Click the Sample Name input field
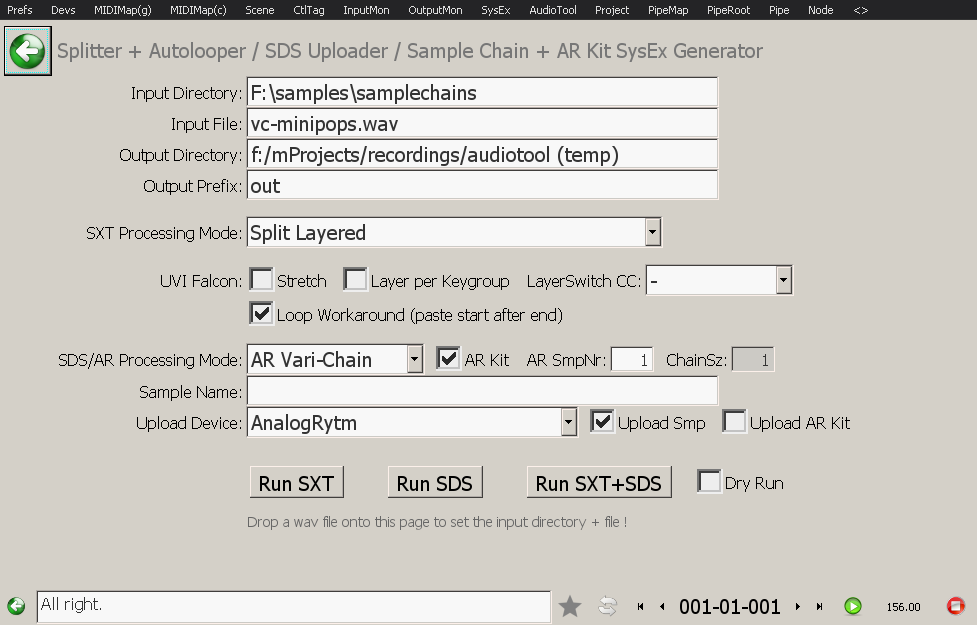 tap(481, 391)
